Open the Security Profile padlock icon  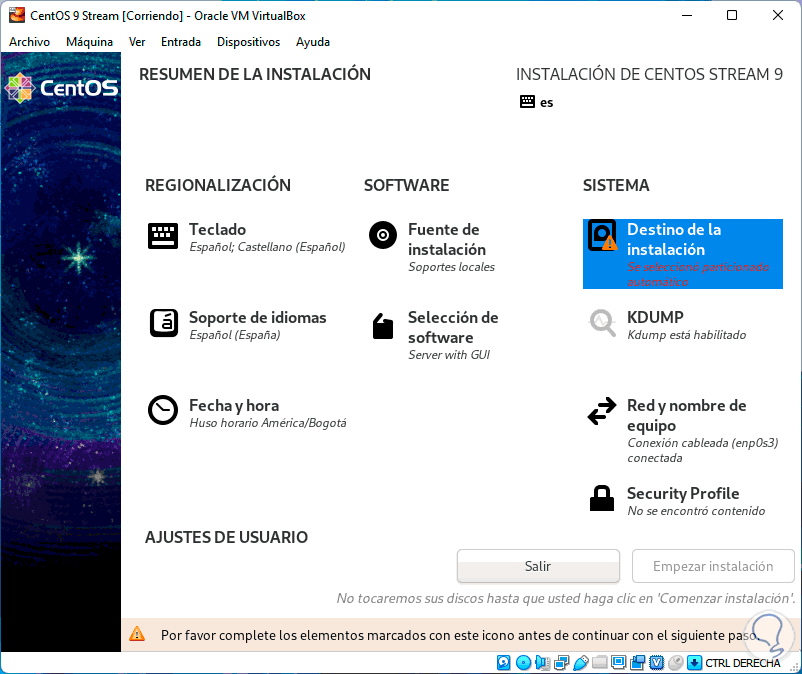(602, 498)
